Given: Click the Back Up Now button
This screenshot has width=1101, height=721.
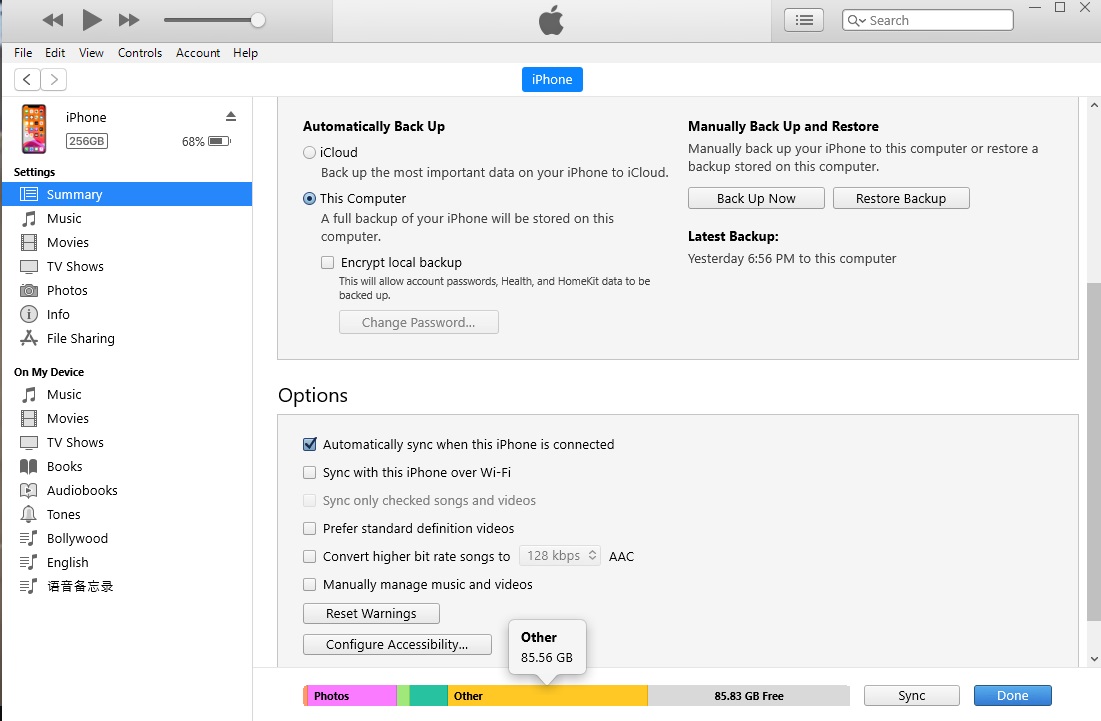Looking at the screenshot, I should coord(756,199).
